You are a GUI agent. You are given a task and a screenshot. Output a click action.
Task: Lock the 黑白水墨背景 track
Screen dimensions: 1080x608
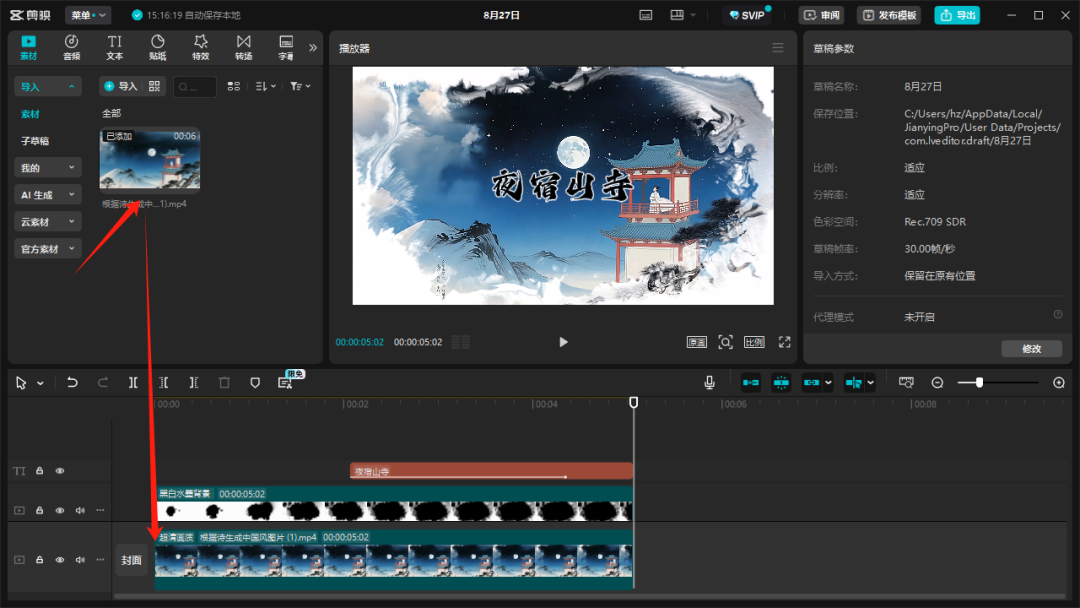tap(40, 510)
